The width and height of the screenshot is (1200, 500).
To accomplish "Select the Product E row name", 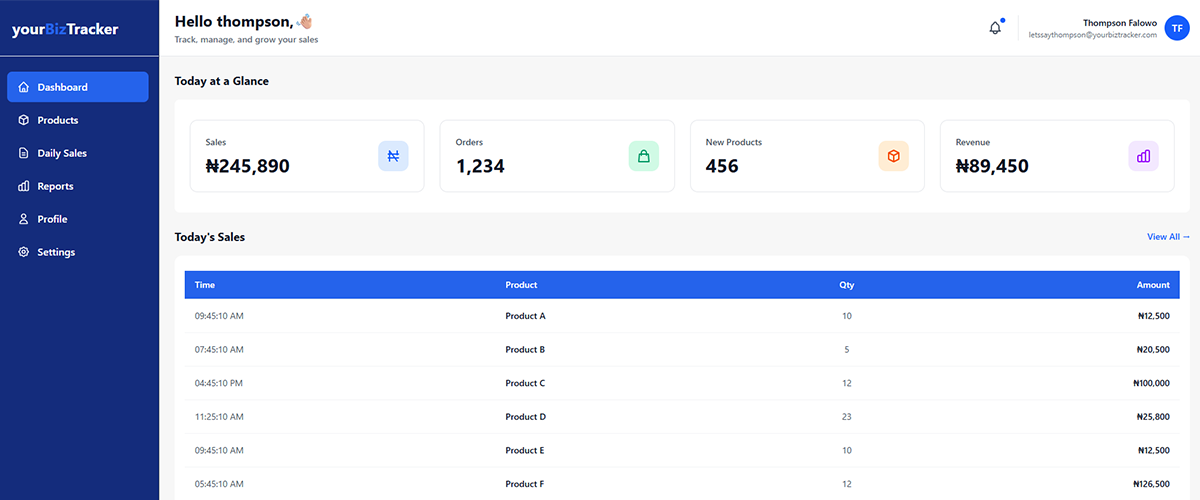I will 525,451.
